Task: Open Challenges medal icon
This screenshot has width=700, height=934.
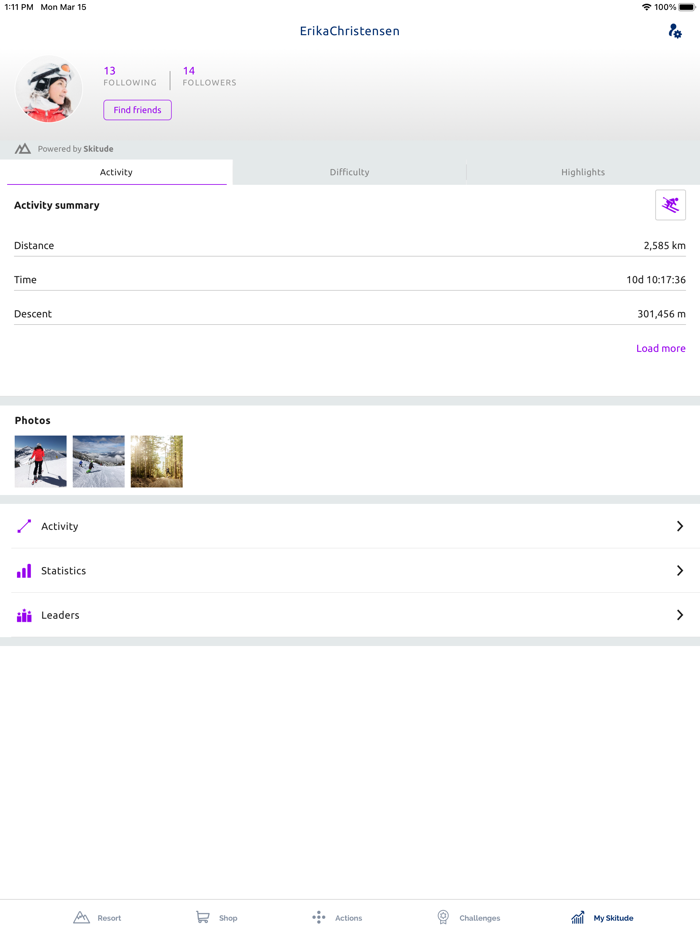Action: pyautogui.click(x=443, y=917)
